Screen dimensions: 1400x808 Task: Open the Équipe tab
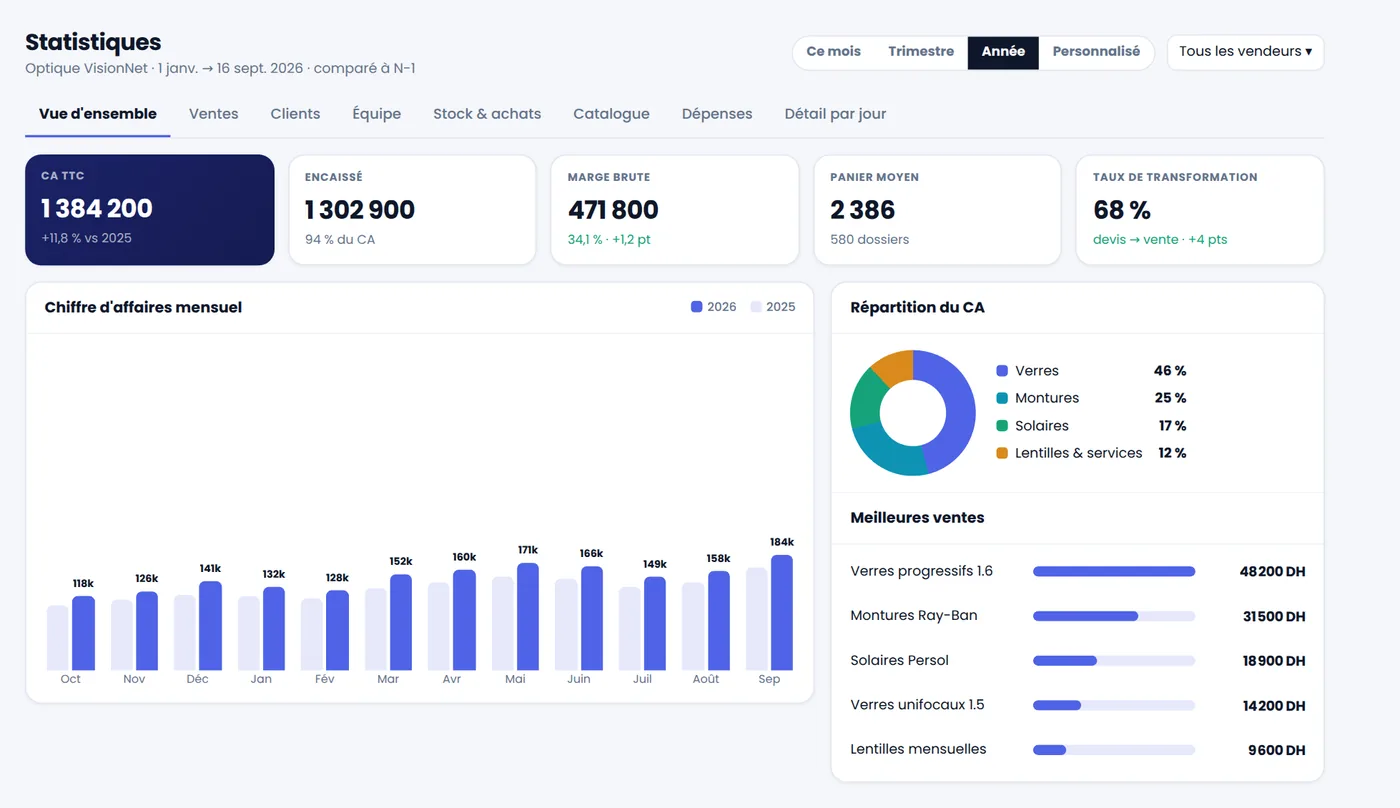click(376, 114)
